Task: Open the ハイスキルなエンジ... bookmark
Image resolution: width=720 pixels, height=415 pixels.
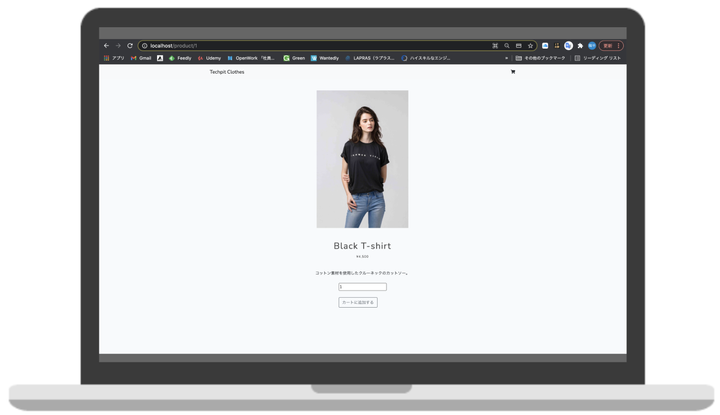Action: [426, 58]
